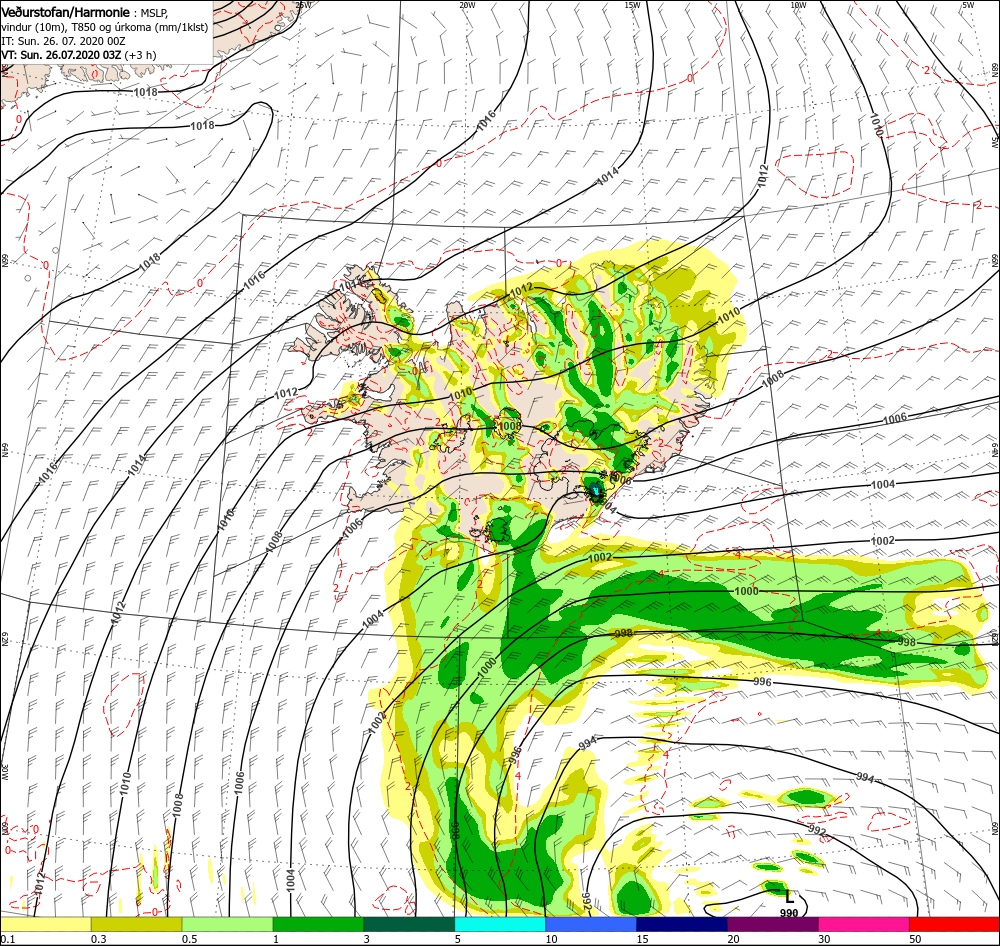Click the '3' legend scale value
The image size is (1000, 946).
coord(367,940)
